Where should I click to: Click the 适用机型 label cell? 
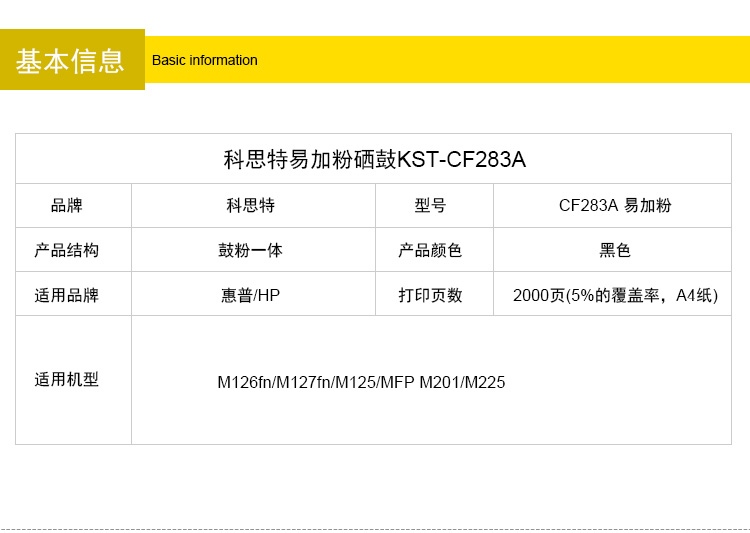tap(67, 380)
